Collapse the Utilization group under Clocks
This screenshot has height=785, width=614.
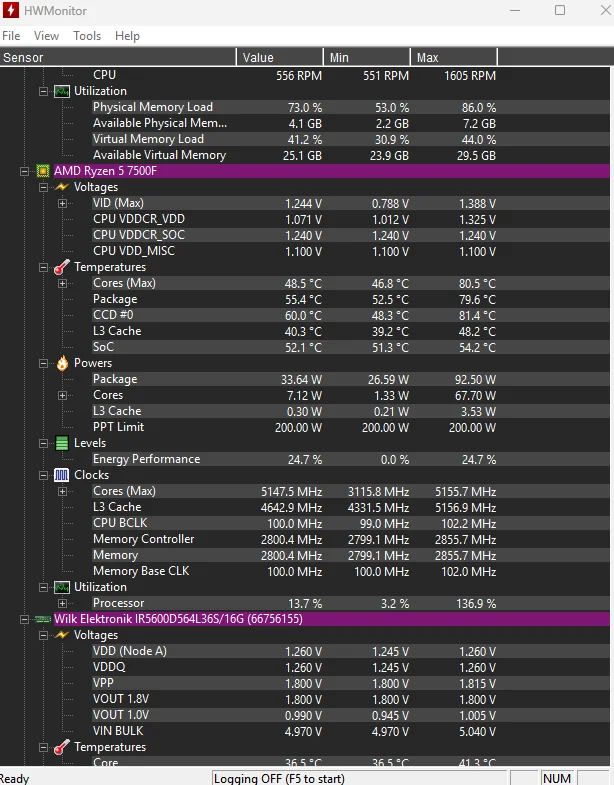coord(44,587)
